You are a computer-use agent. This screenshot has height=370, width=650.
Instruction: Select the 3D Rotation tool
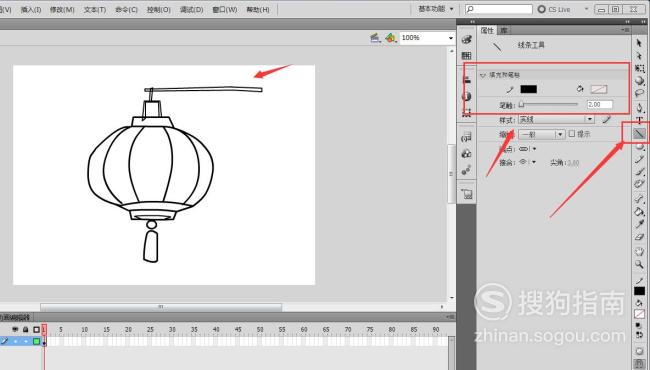click(640, 81)
